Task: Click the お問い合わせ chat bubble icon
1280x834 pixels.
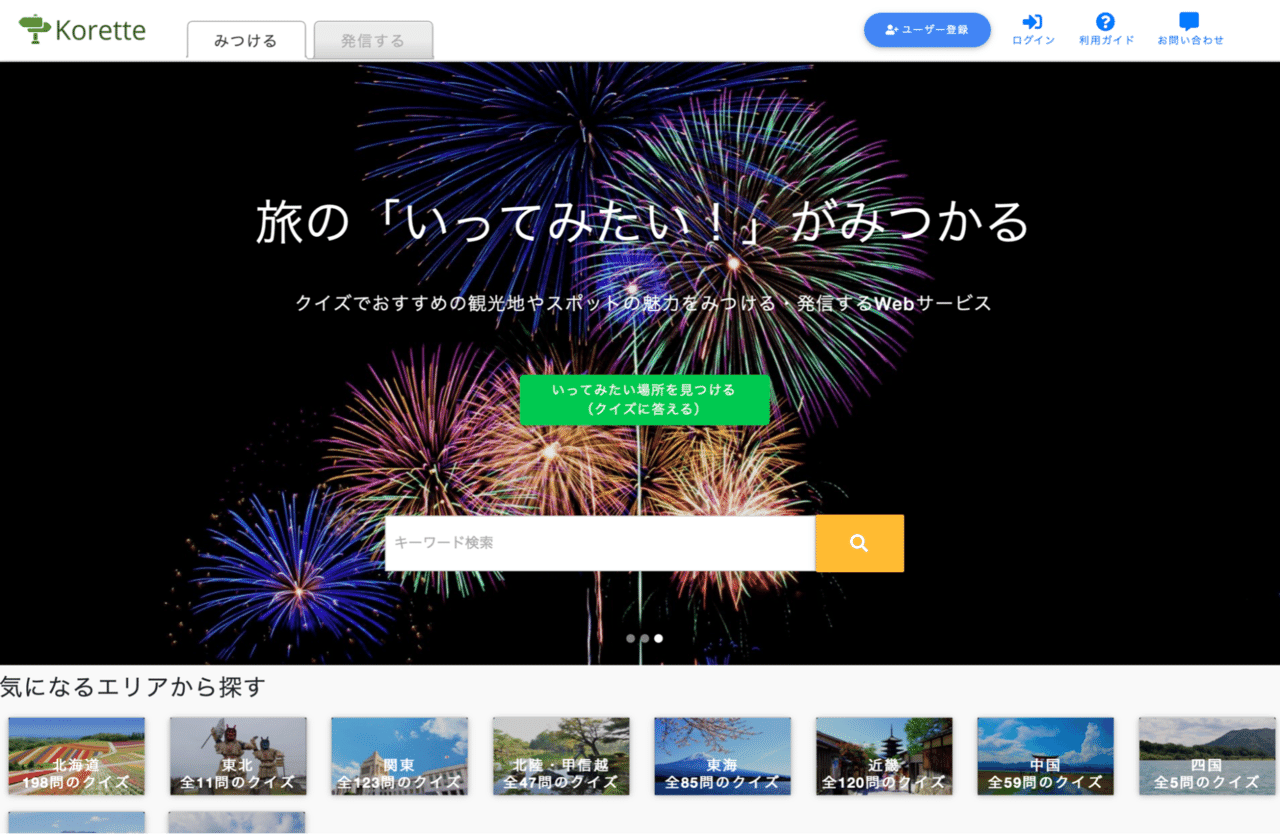Action: (x=1189, y=22)
